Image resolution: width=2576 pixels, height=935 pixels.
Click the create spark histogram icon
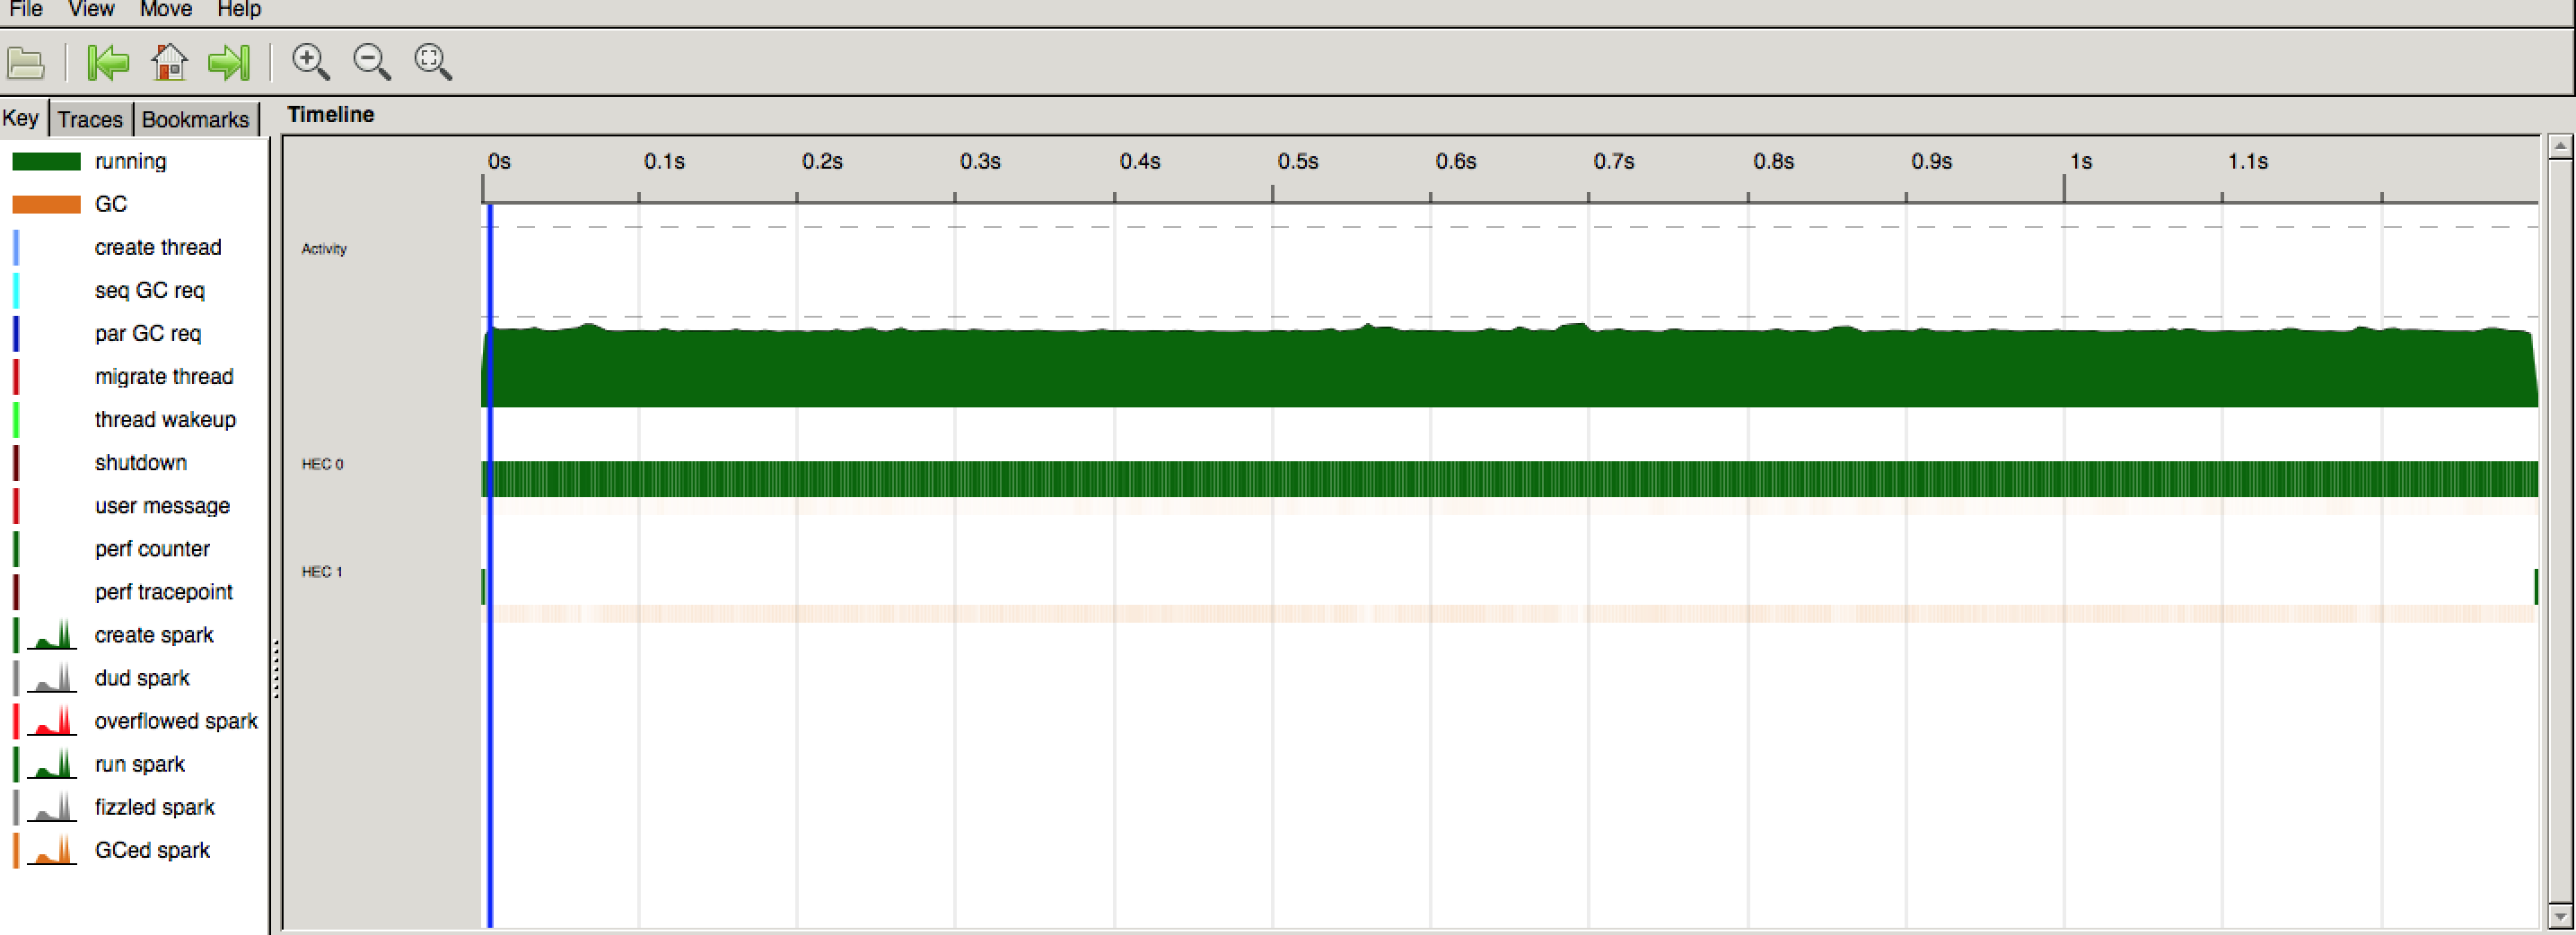[x=52, y=635]
